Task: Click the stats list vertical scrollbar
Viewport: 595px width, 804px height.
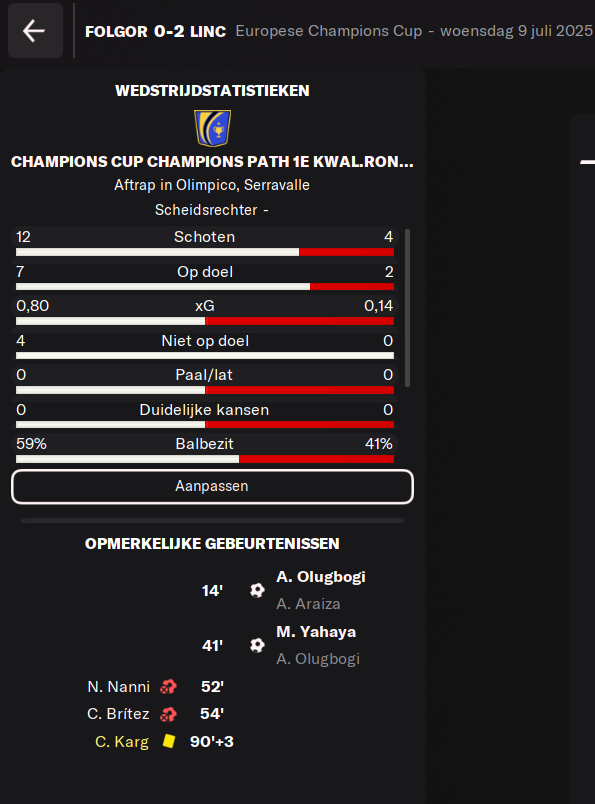Action: pos(407,308)
